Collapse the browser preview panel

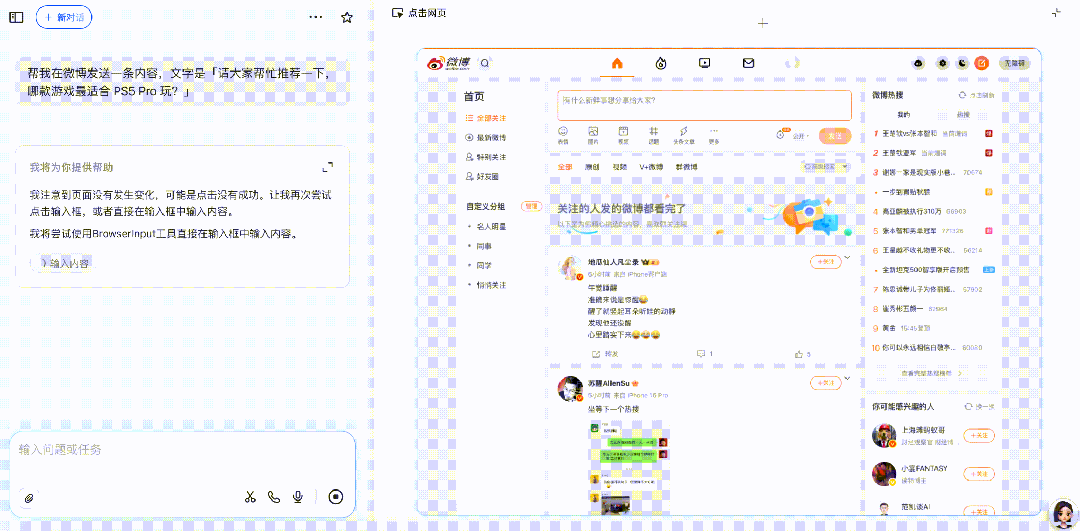(1057, 12)
